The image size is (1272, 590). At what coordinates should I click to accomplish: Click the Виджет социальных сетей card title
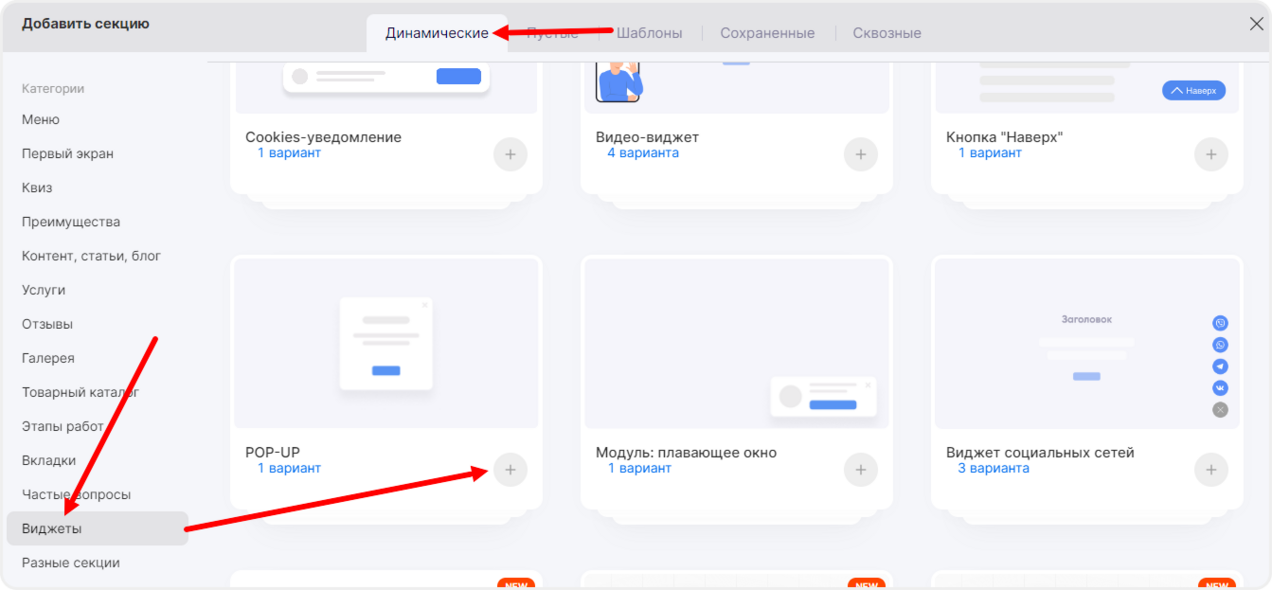(1040, 452)
